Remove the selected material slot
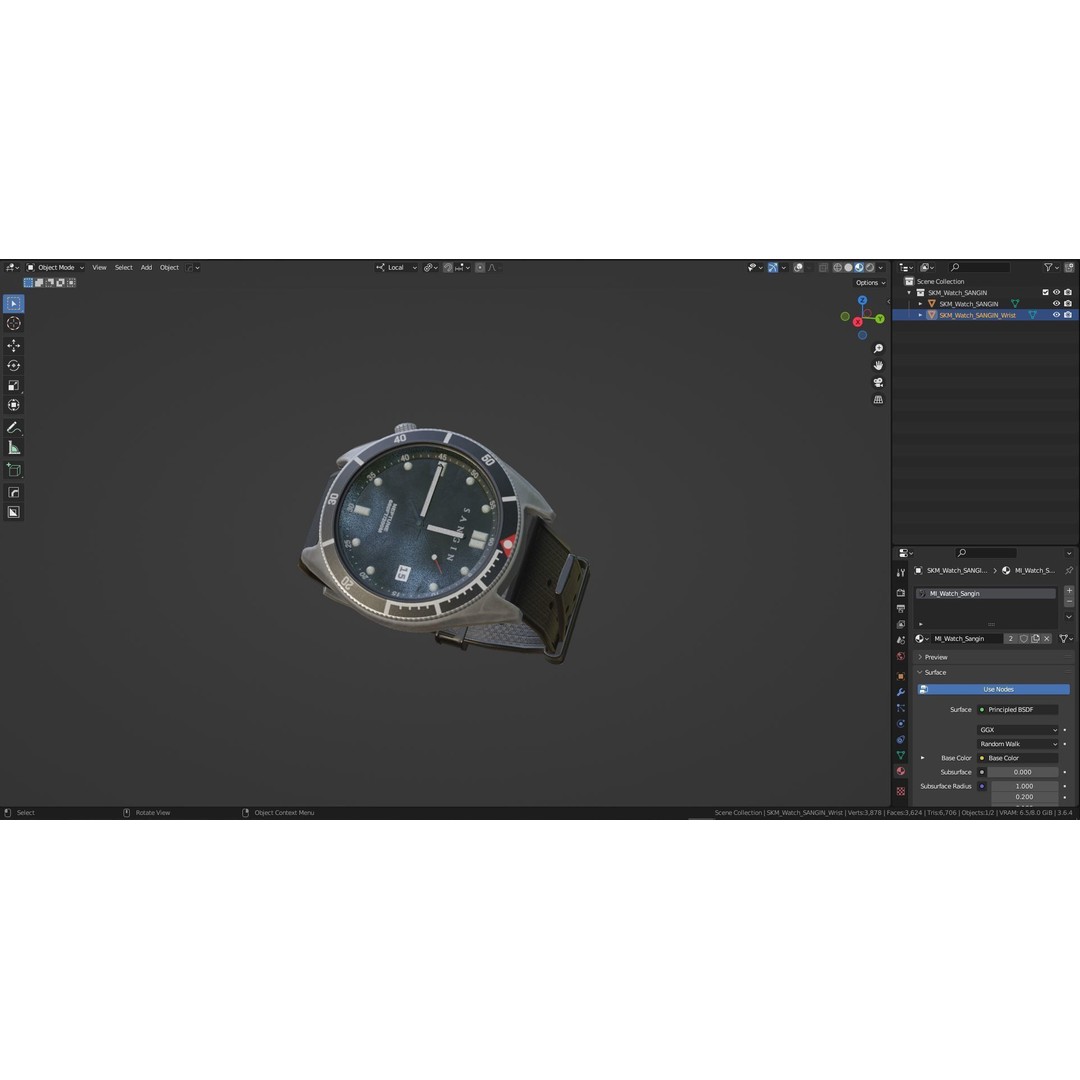The width and height of the screenshot is (1080, 1080). (x=1069, y=602)
